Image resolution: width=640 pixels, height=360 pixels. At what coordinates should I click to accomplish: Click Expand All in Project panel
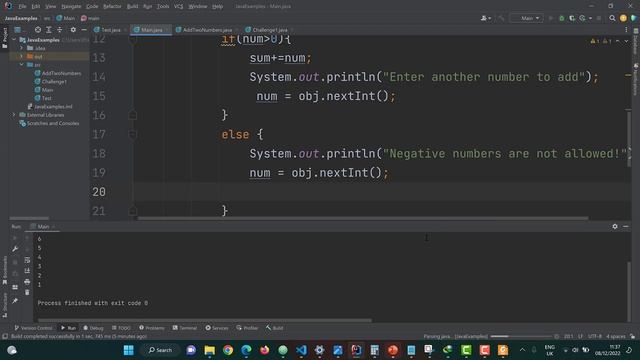pyautogui.click(x=49, y=30)
